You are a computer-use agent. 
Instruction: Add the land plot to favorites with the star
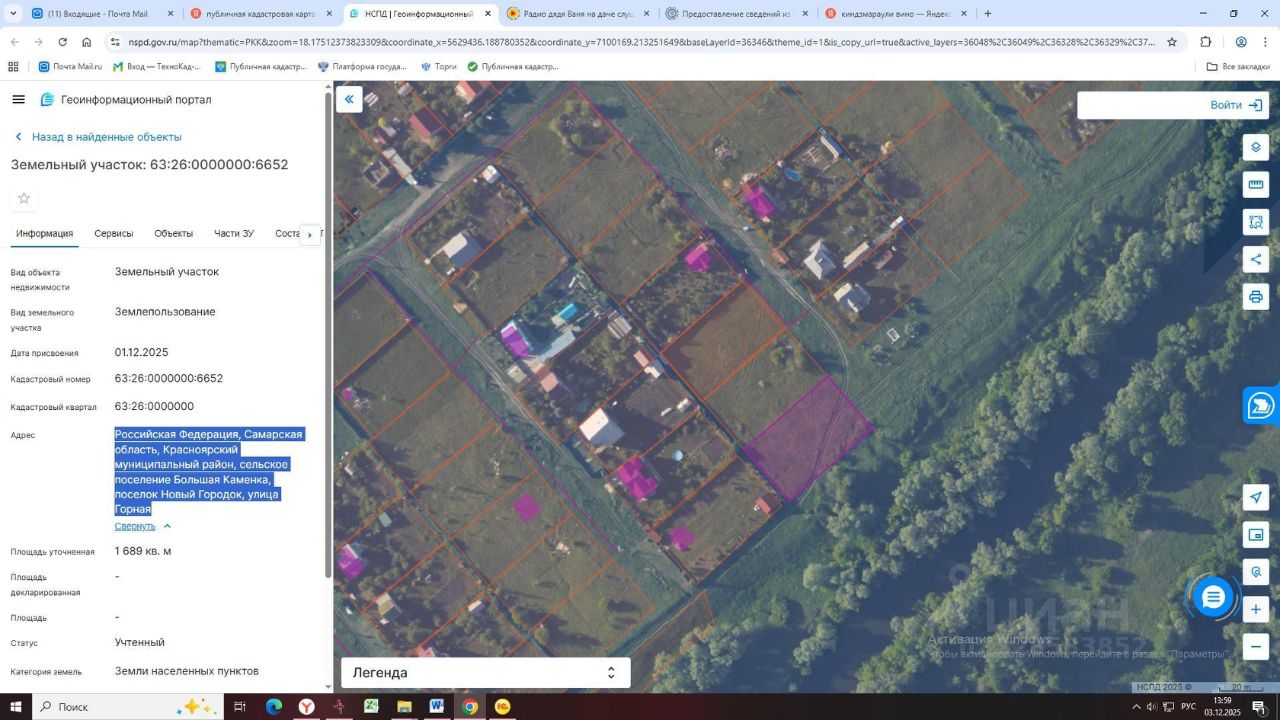click(24, 198)
